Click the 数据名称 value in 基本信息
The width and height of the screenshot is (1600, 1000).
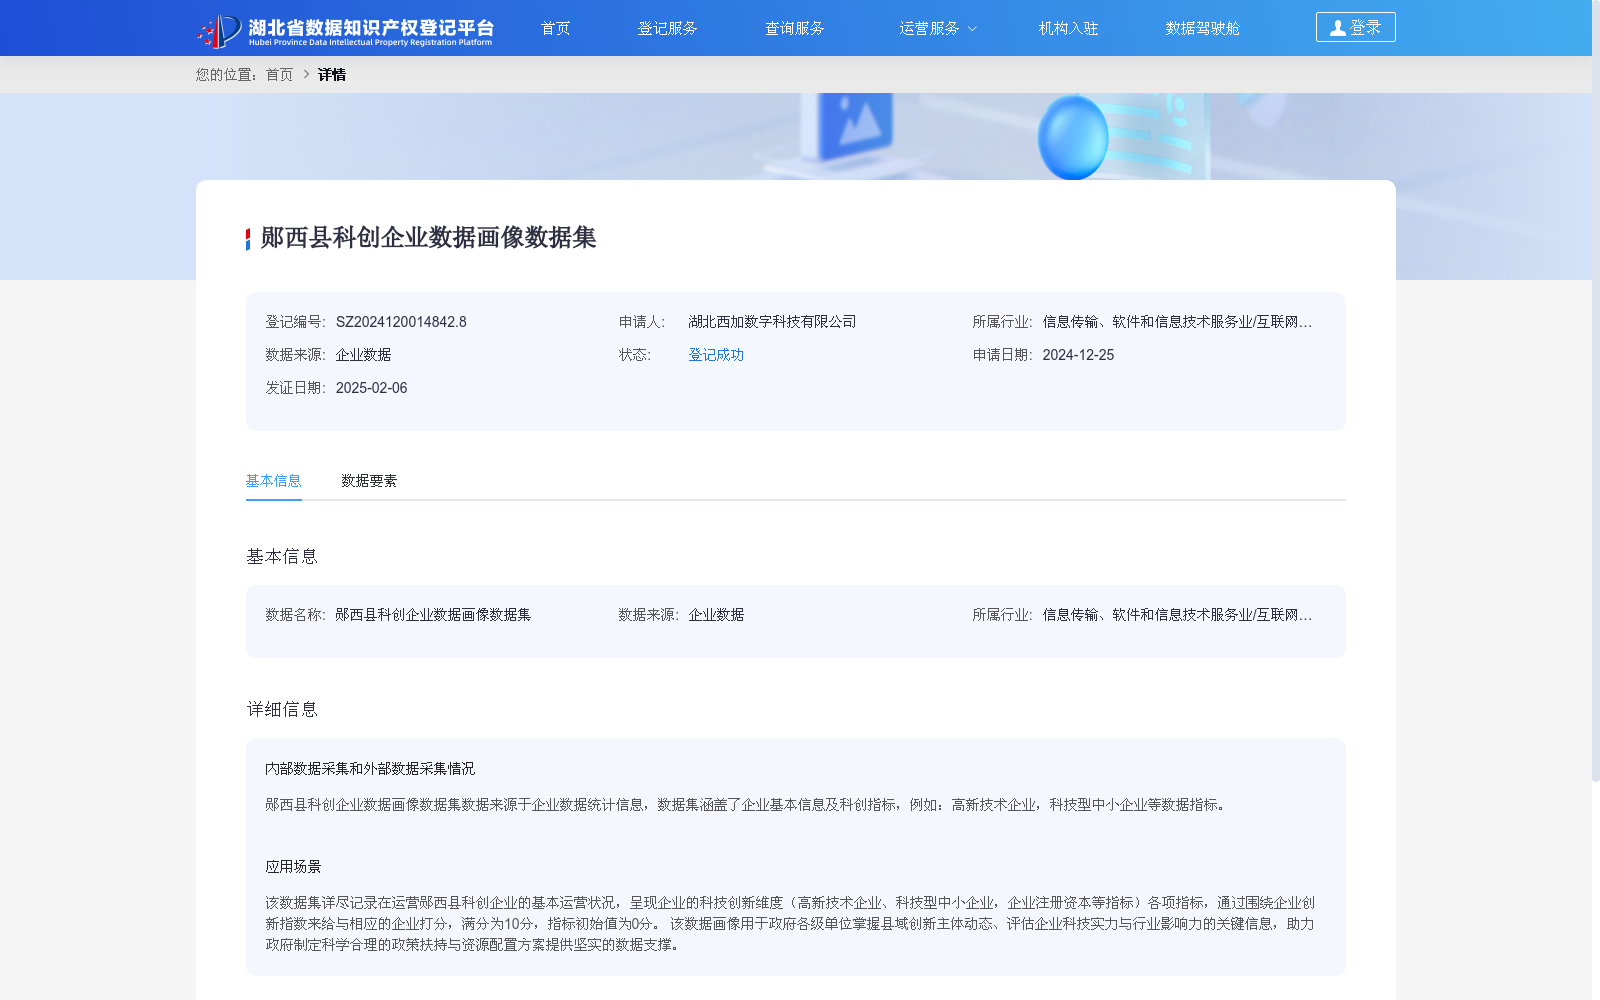pos(433,615)
